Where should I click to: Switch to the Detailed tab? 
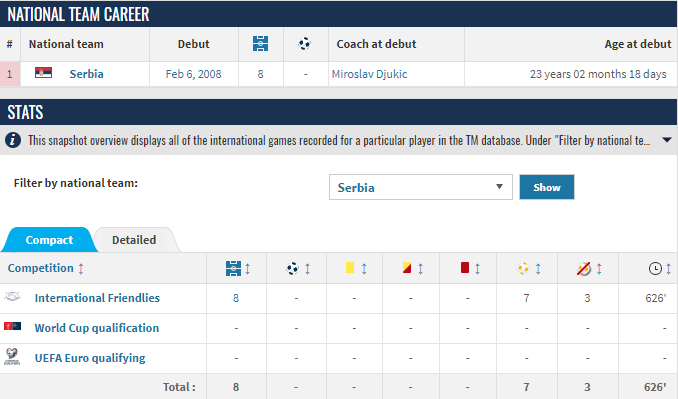134,240
